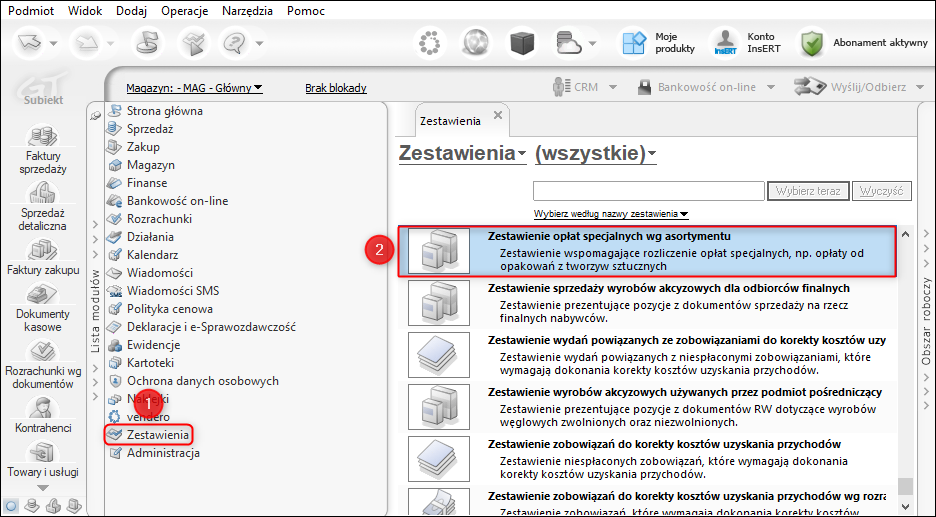936x517 pixels.
Task: Click the flag on coins toolbar icon
Action: (x=146, y=43)
